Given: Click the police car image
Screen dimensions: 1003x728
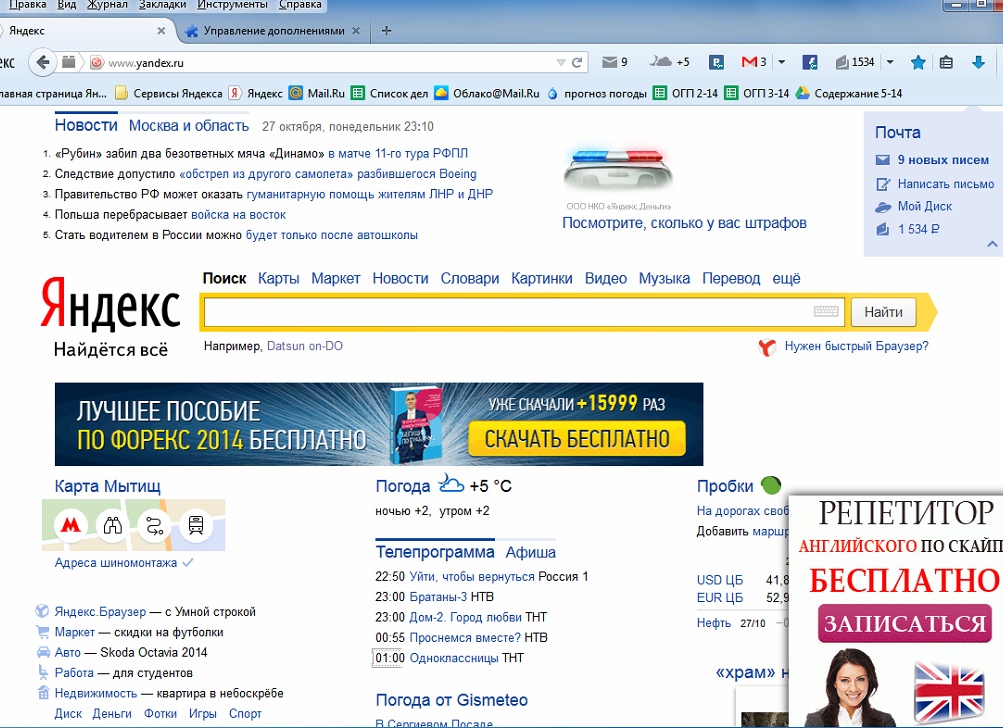Looking at the screenshot, I should pos(618,171).
